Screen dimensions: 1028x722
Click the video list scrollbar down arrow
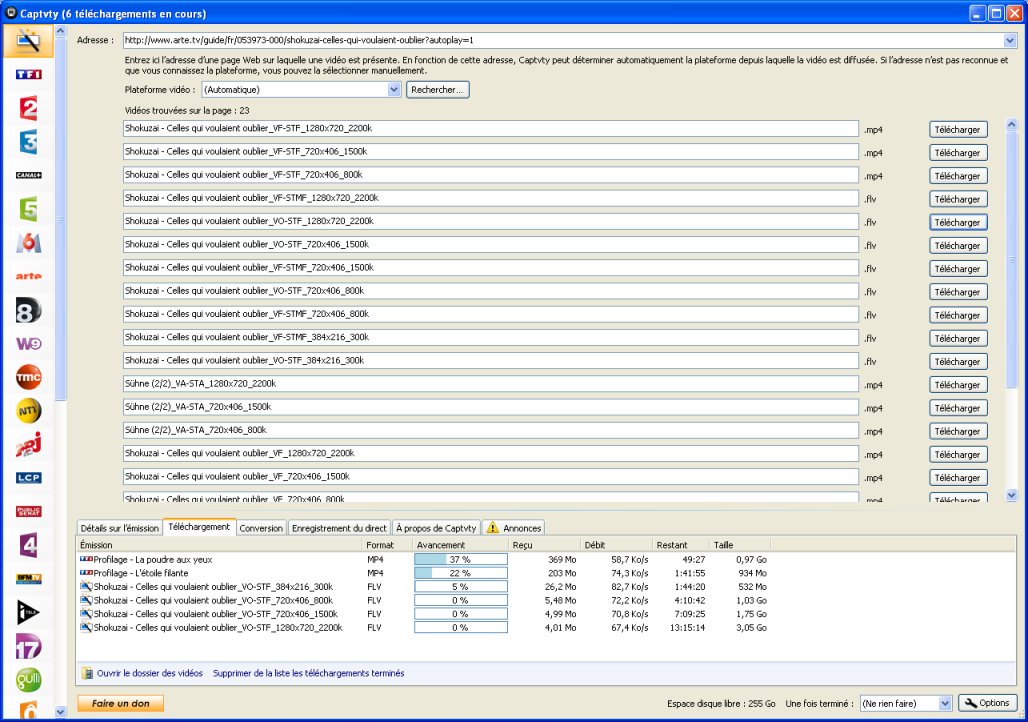tap(1011, 494)
